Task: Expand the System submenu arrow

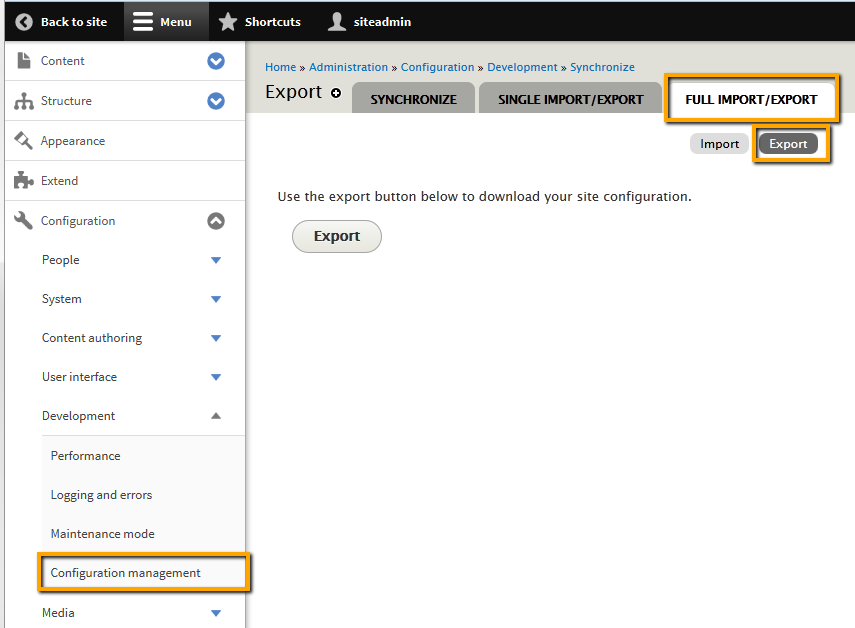Action: pyautogui.click(x=216, y=299)
